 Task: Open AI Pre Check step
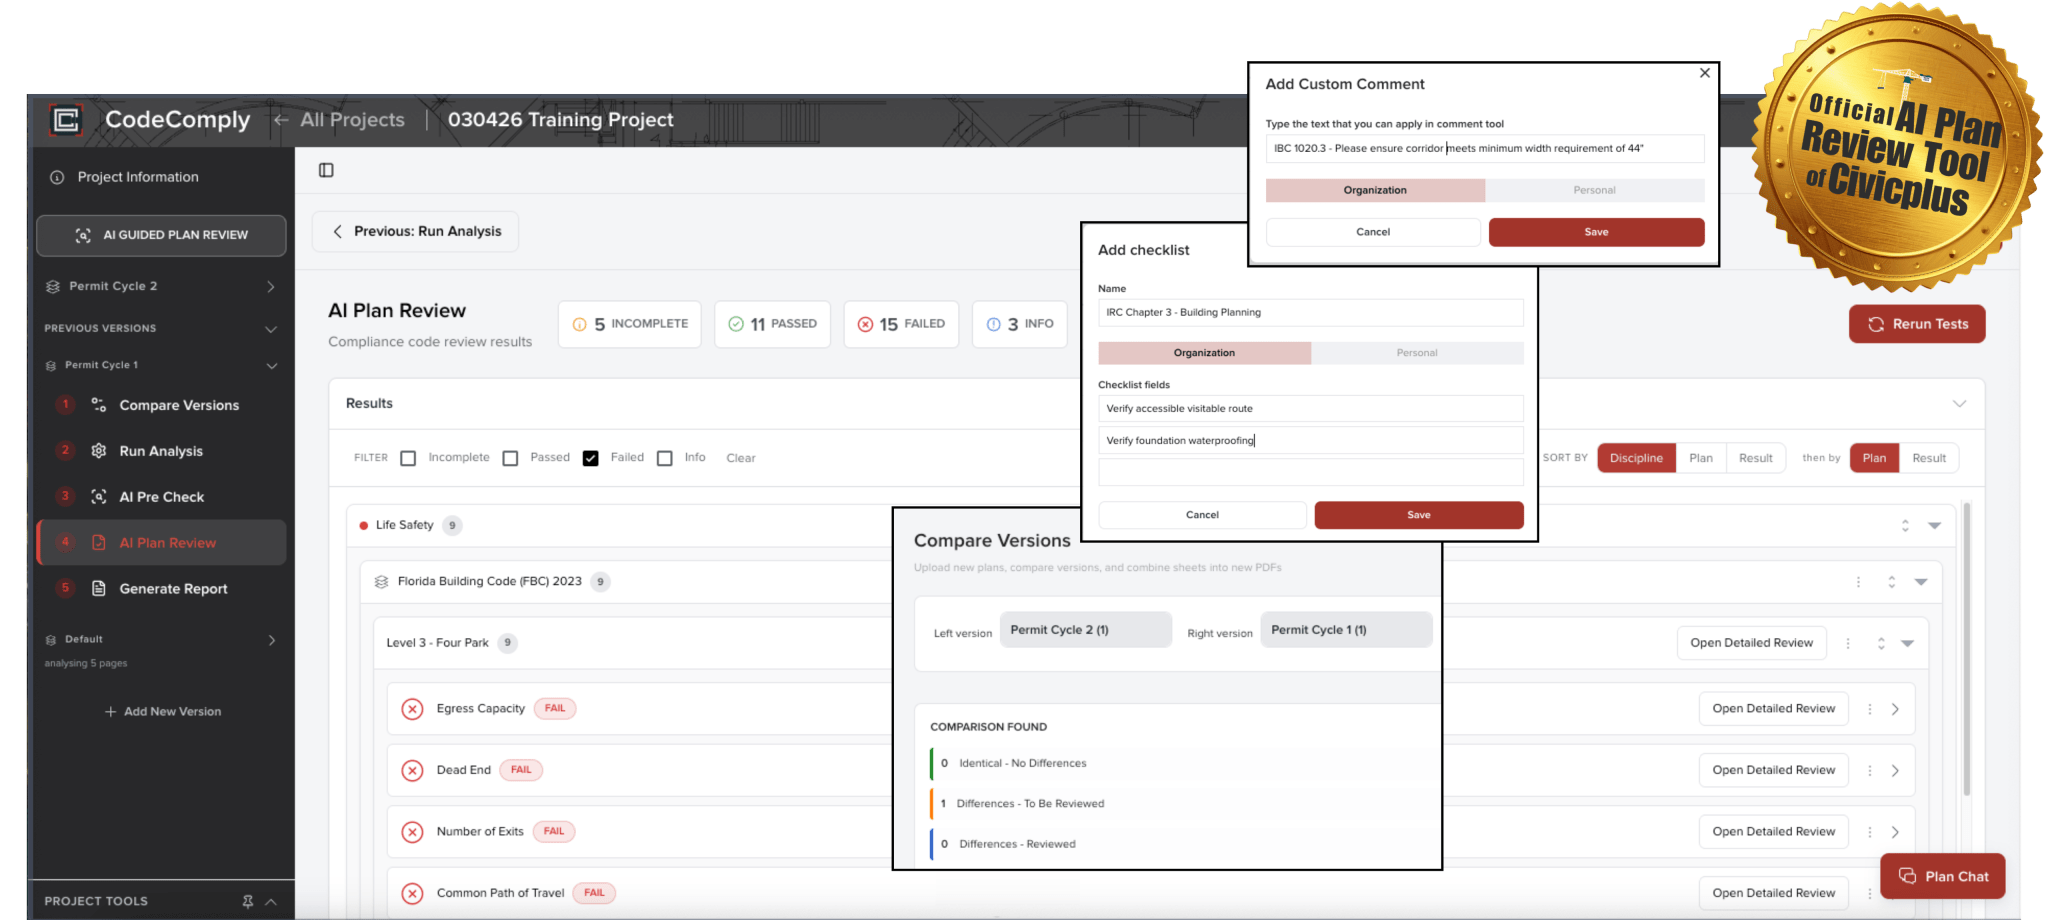point(161,497)
